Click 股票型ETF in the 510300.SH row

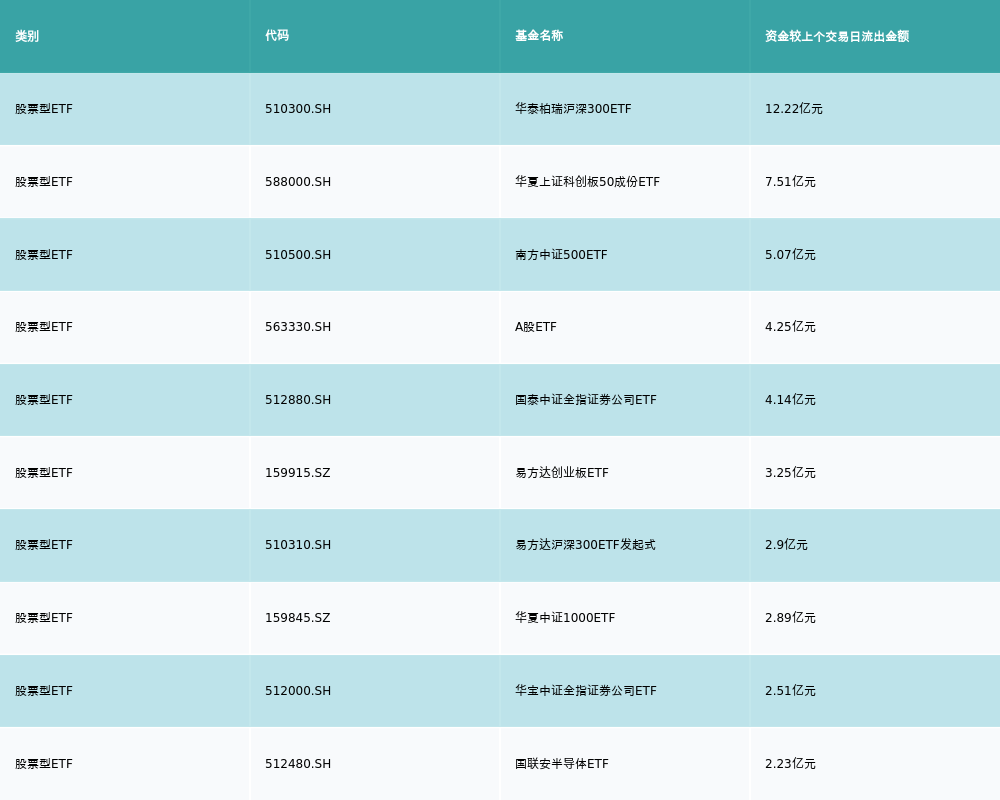coord(44,109)
